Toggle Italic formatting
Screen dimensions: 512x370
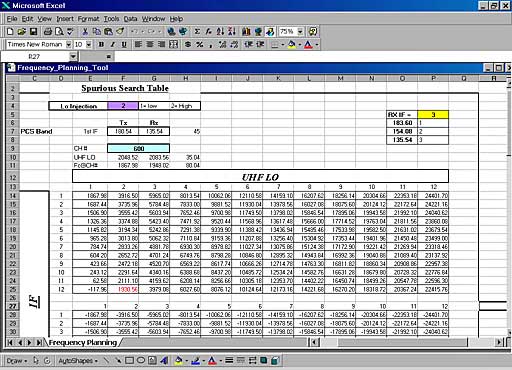113,44
